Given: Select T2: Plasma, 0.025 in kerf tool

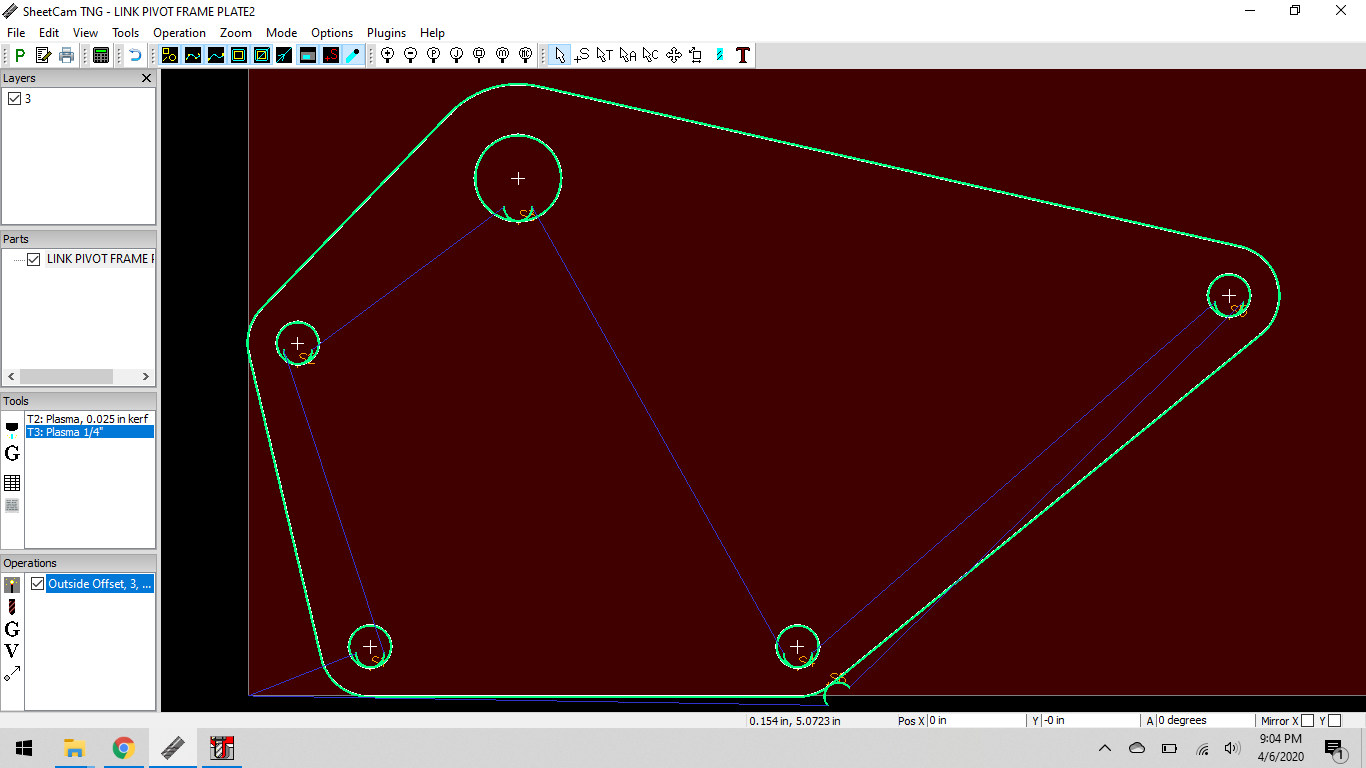Looking at the screenshot, I should pyautogui.click(x=89, y=418).
